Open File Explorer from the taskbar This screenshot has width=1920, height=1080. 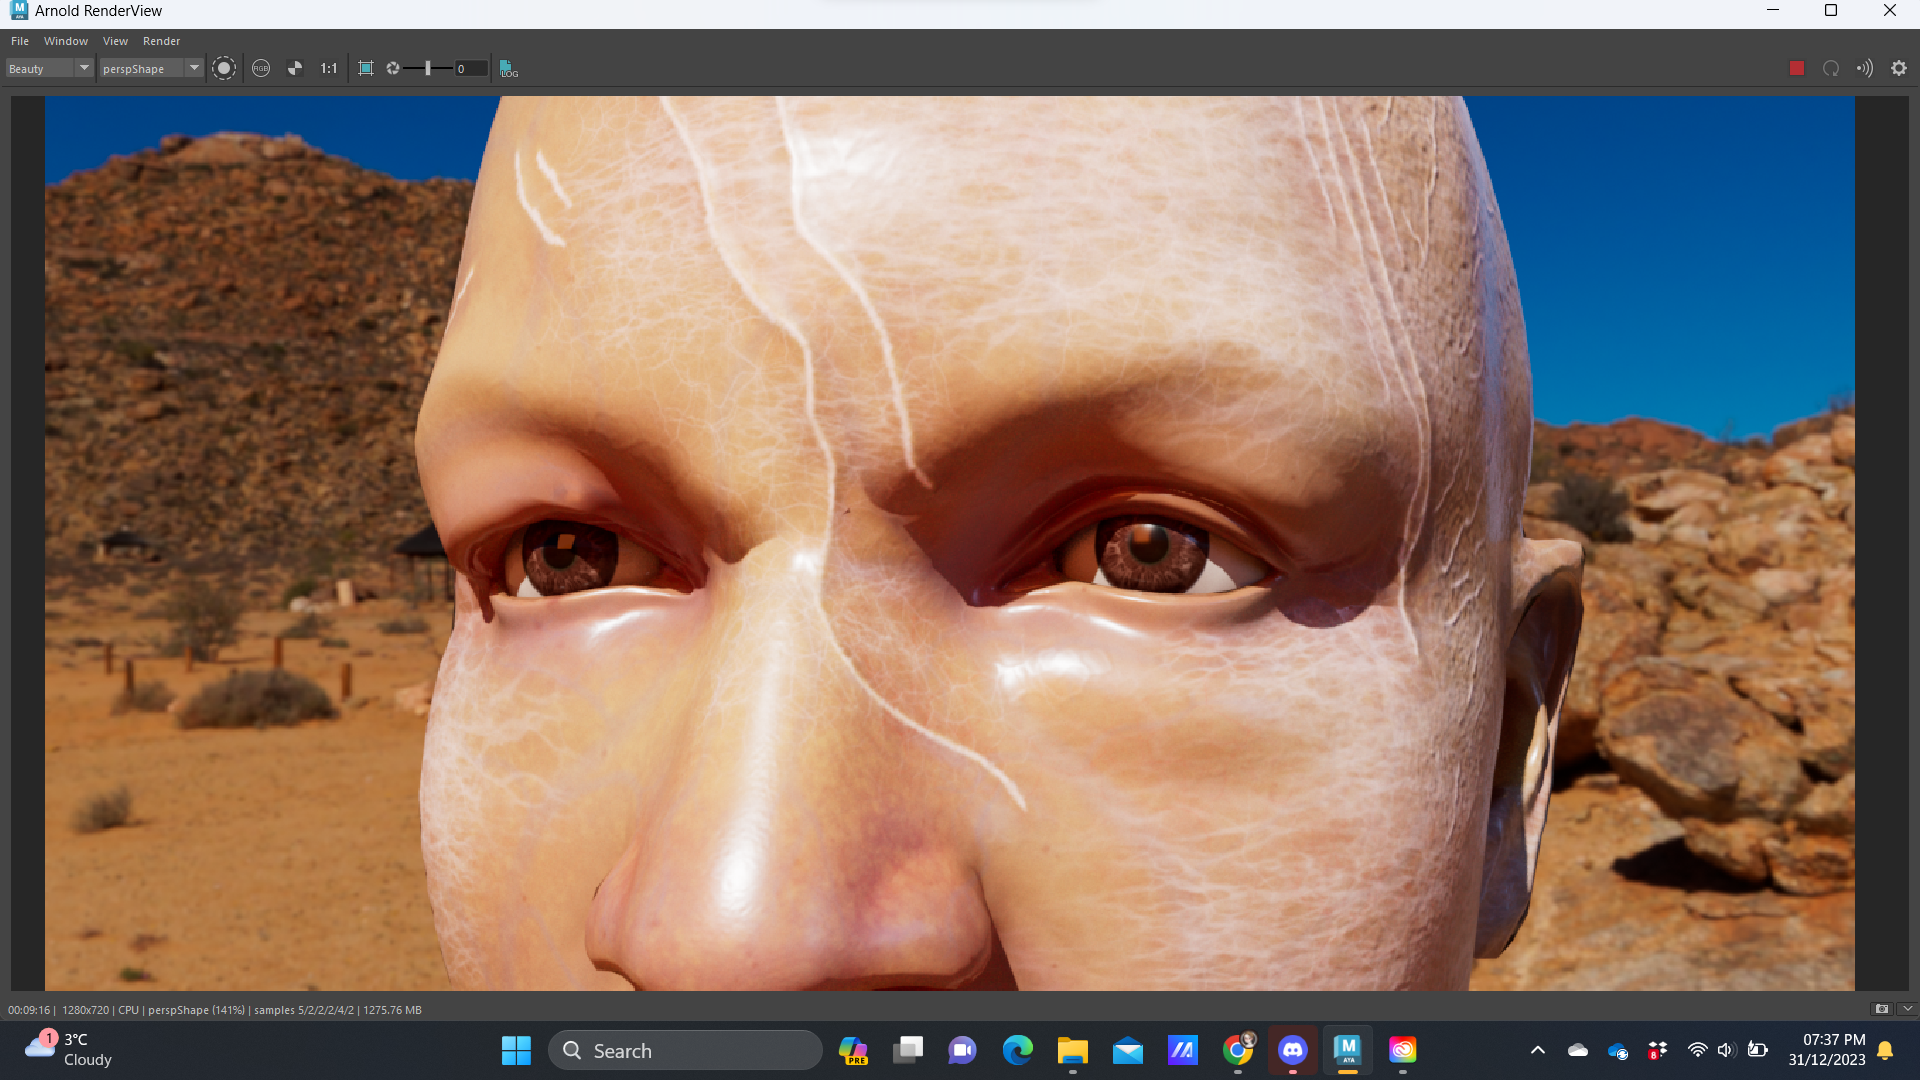click(x=1073, y=1050)
